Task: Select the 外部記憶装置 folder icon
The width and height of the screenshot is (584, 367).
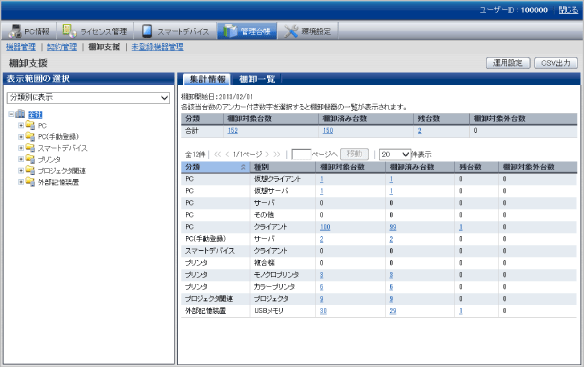Action: (30, 182)
